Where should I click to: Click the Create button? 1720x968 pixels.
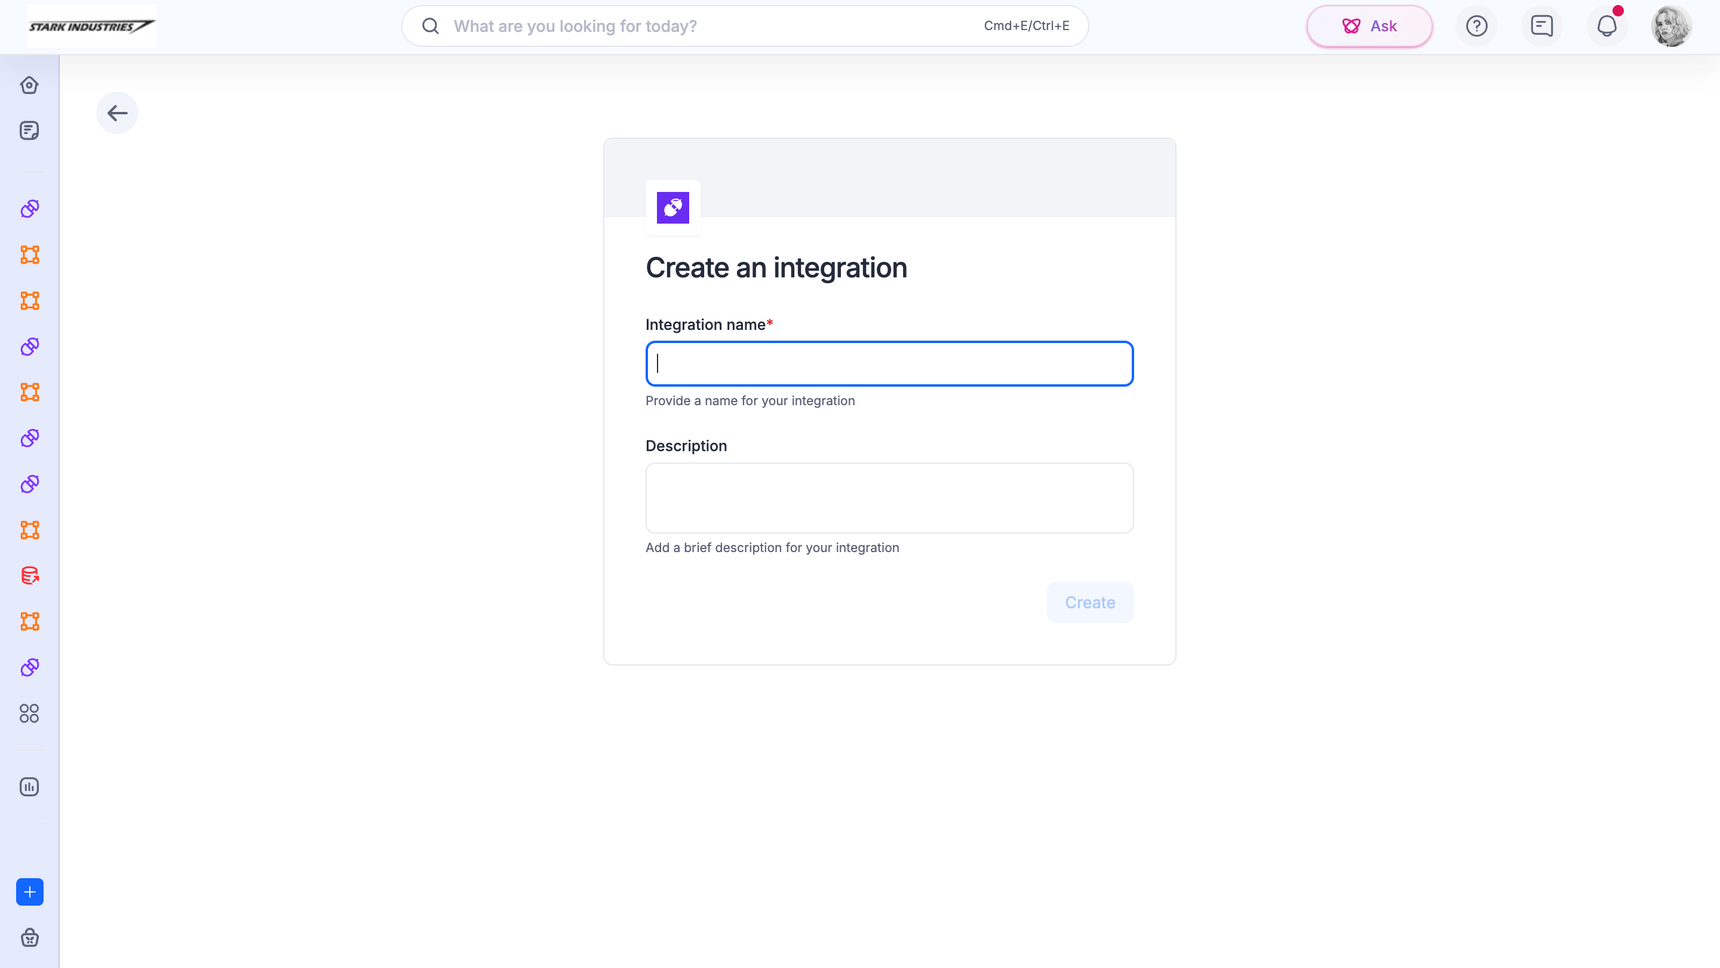pyautogui.click(x=1090, y=602)
